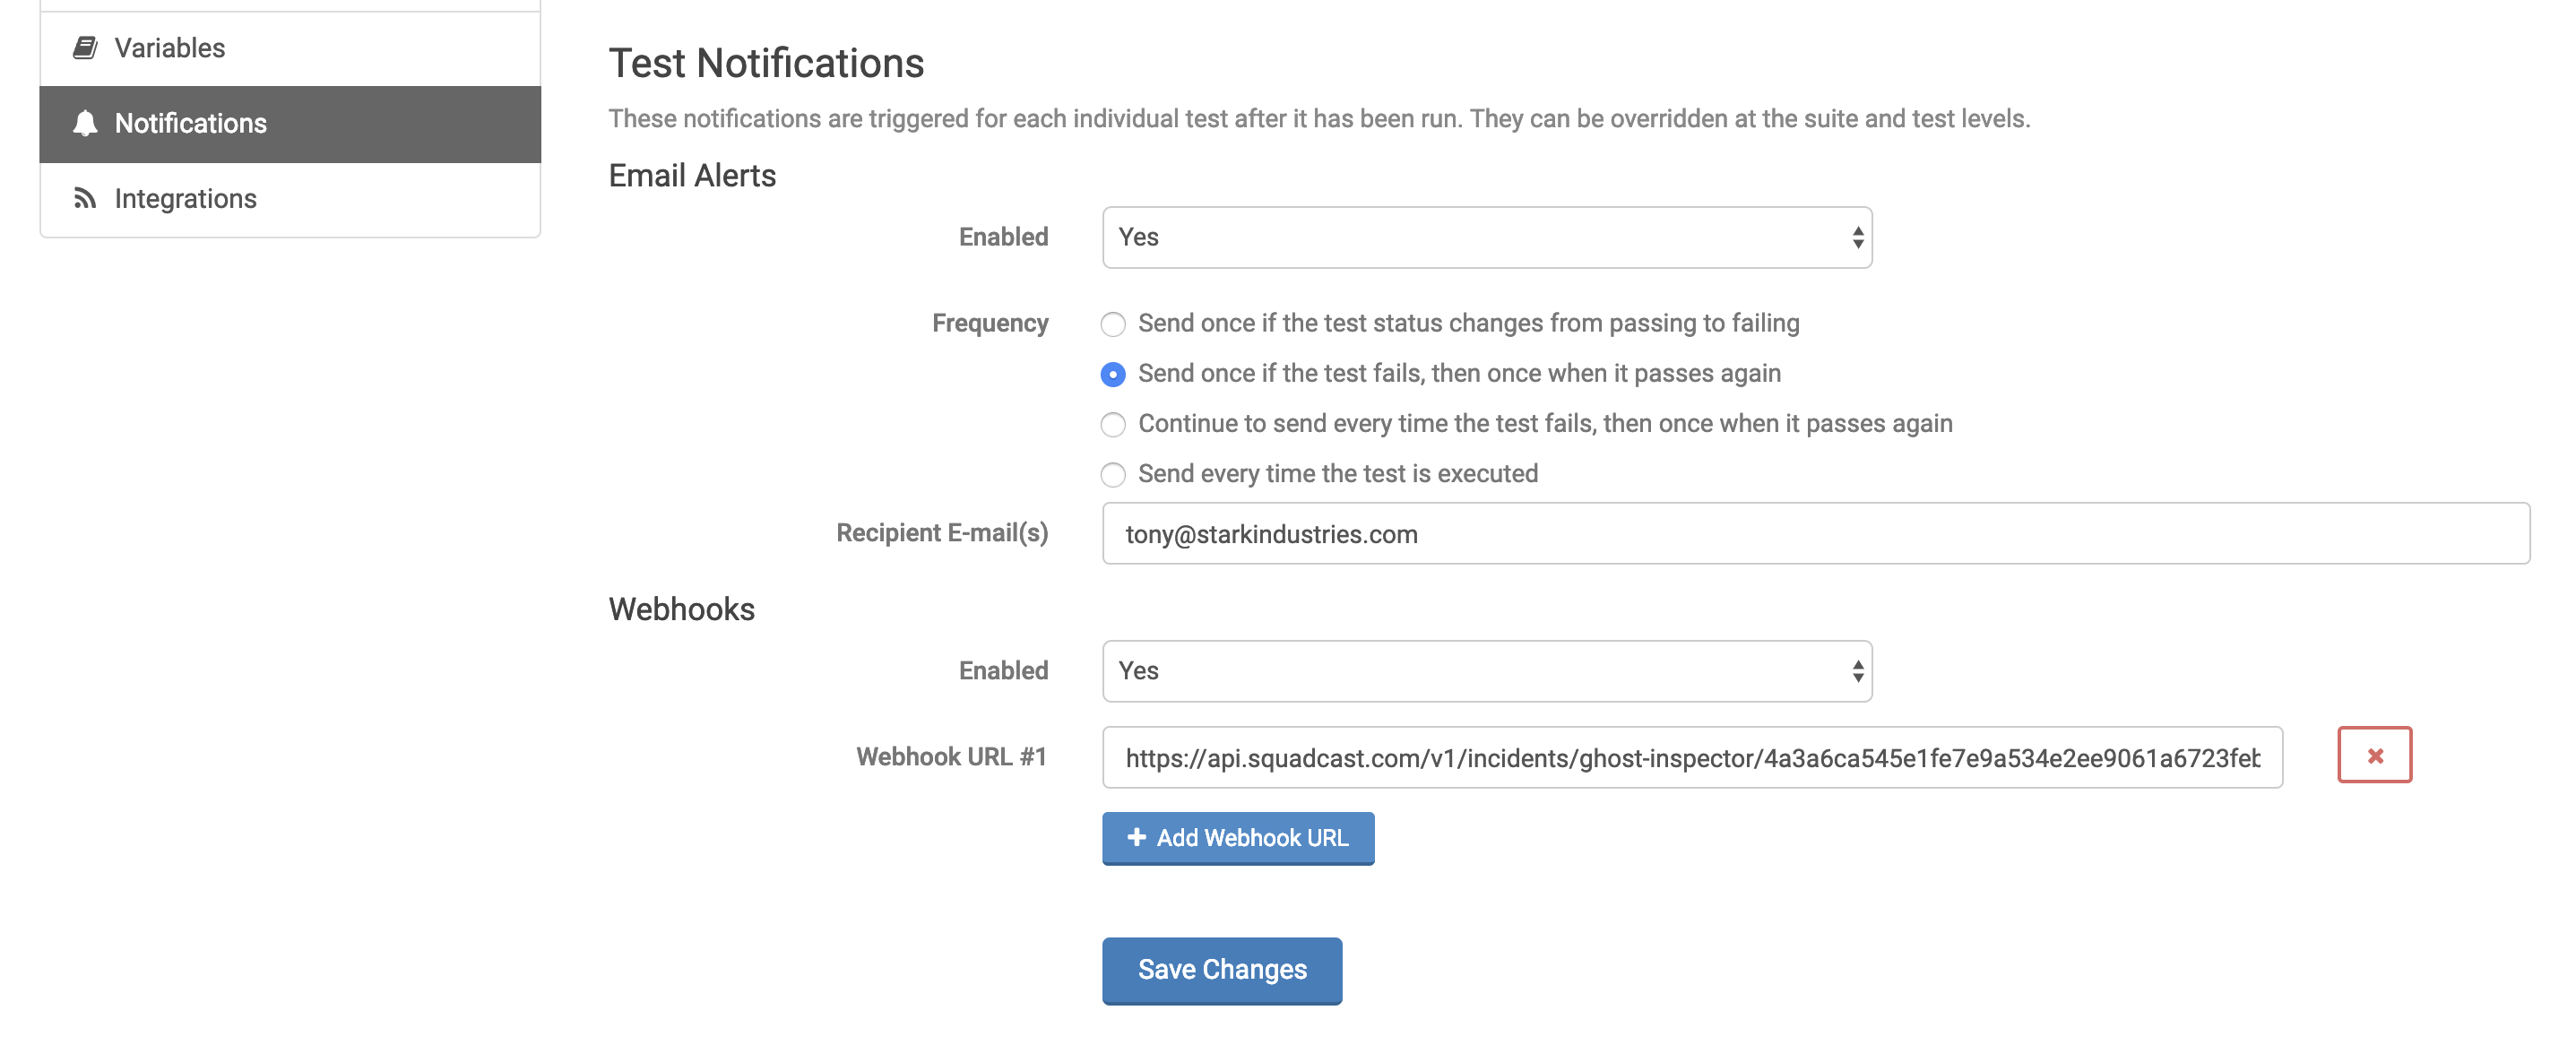Click the Save Changes button
The height and width of the screenshot is (1045, 2576).
click(1221, 969)
